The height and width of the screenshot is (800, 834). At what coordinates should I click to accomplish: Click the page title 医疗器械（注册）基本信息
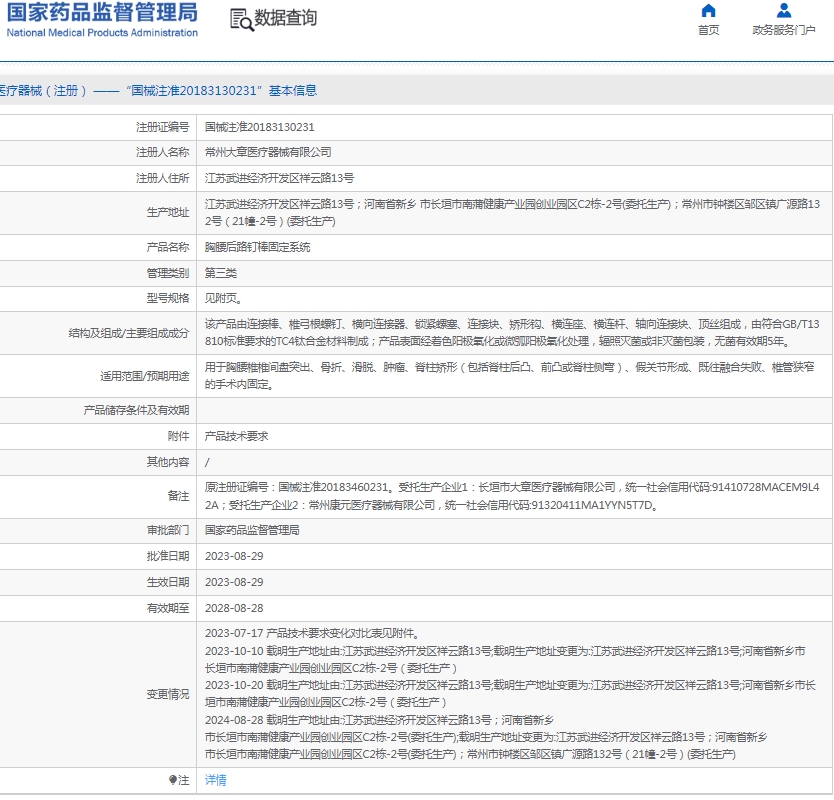pos(158,91)
